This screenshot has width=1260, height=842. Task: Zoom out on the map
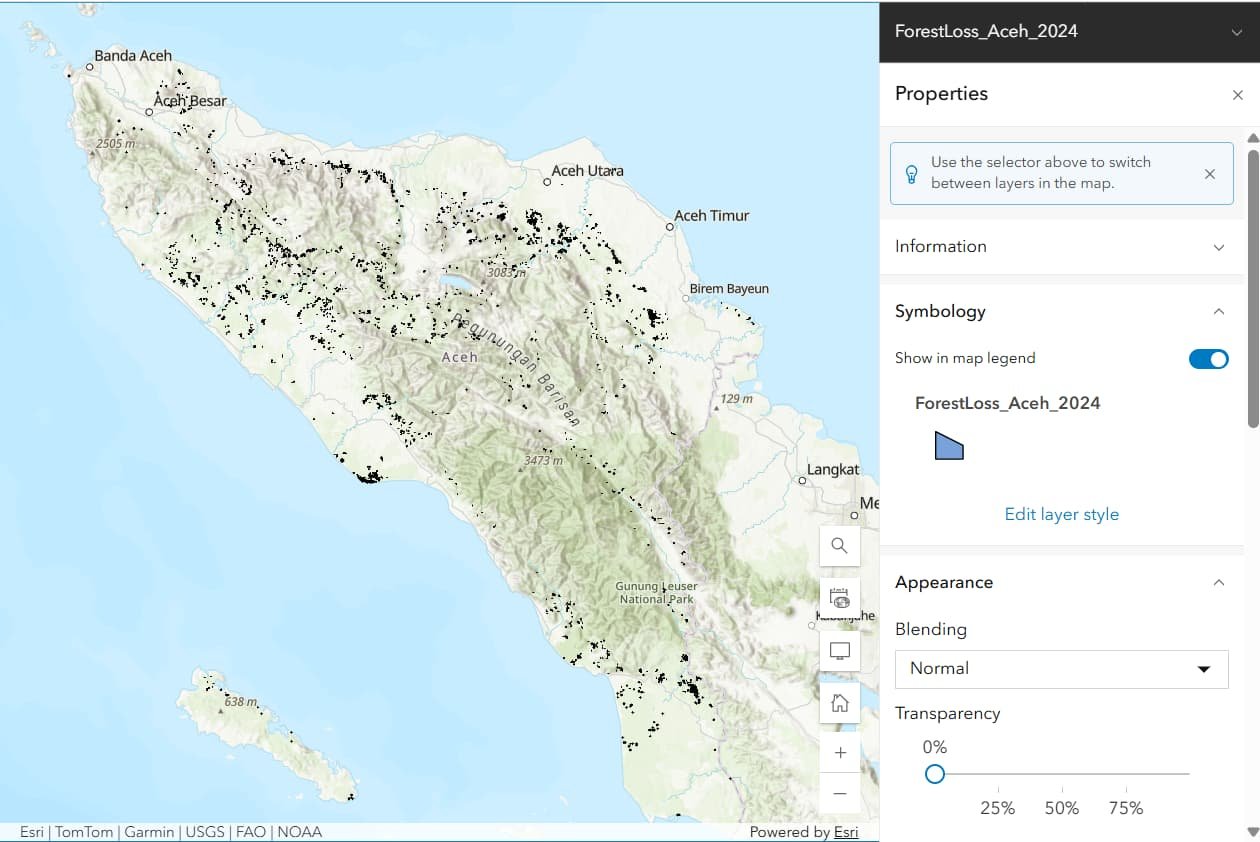click(x=839, y=794)
